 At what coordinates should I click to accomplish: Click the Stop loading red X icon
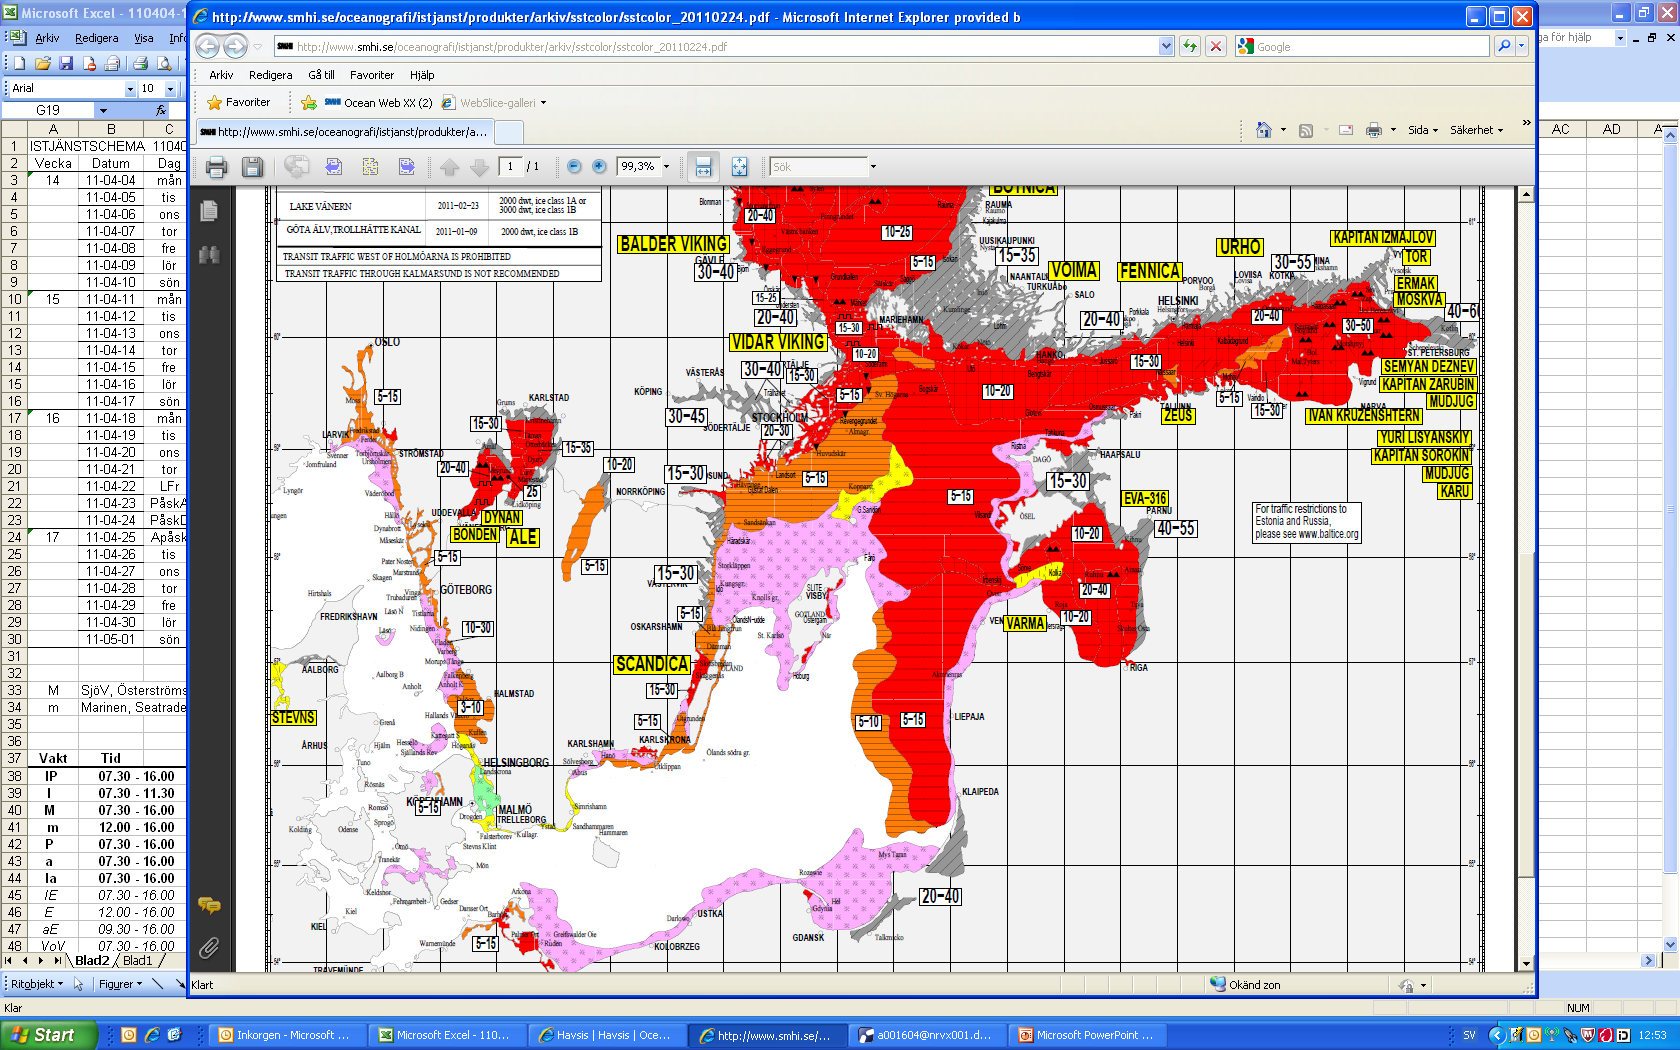pyautogui.click(x=1216, y=46)
